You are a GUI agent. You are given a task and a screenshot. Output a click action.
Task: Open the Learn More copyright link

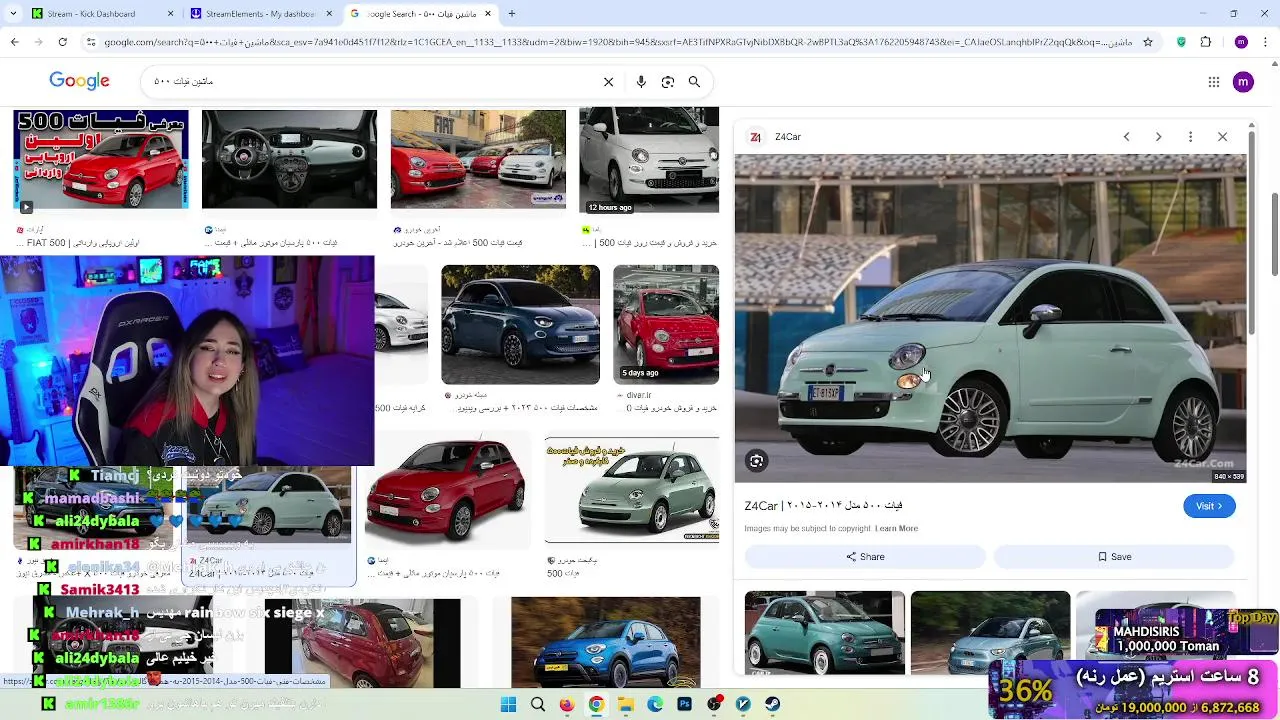[896, 528]
